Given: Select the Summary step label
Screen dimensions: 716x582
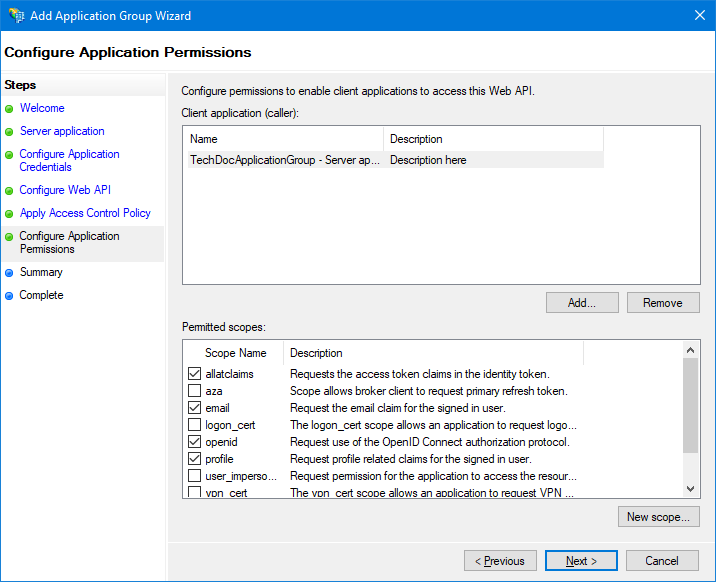Looking at the screenshot, I should point(41,272).
